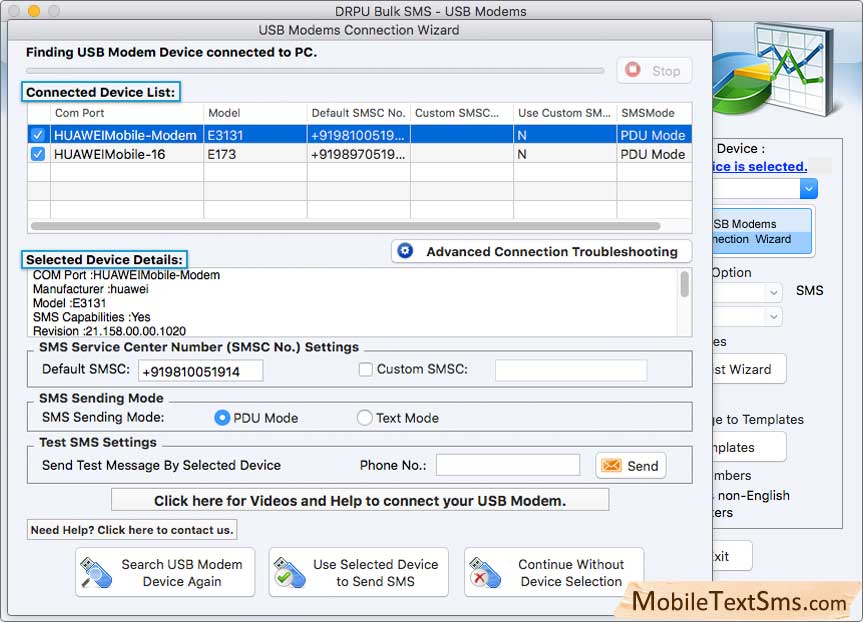The height and width of the screenshot is (622, 863).
Task: Click the USB red cross icon
Action: 485,572
